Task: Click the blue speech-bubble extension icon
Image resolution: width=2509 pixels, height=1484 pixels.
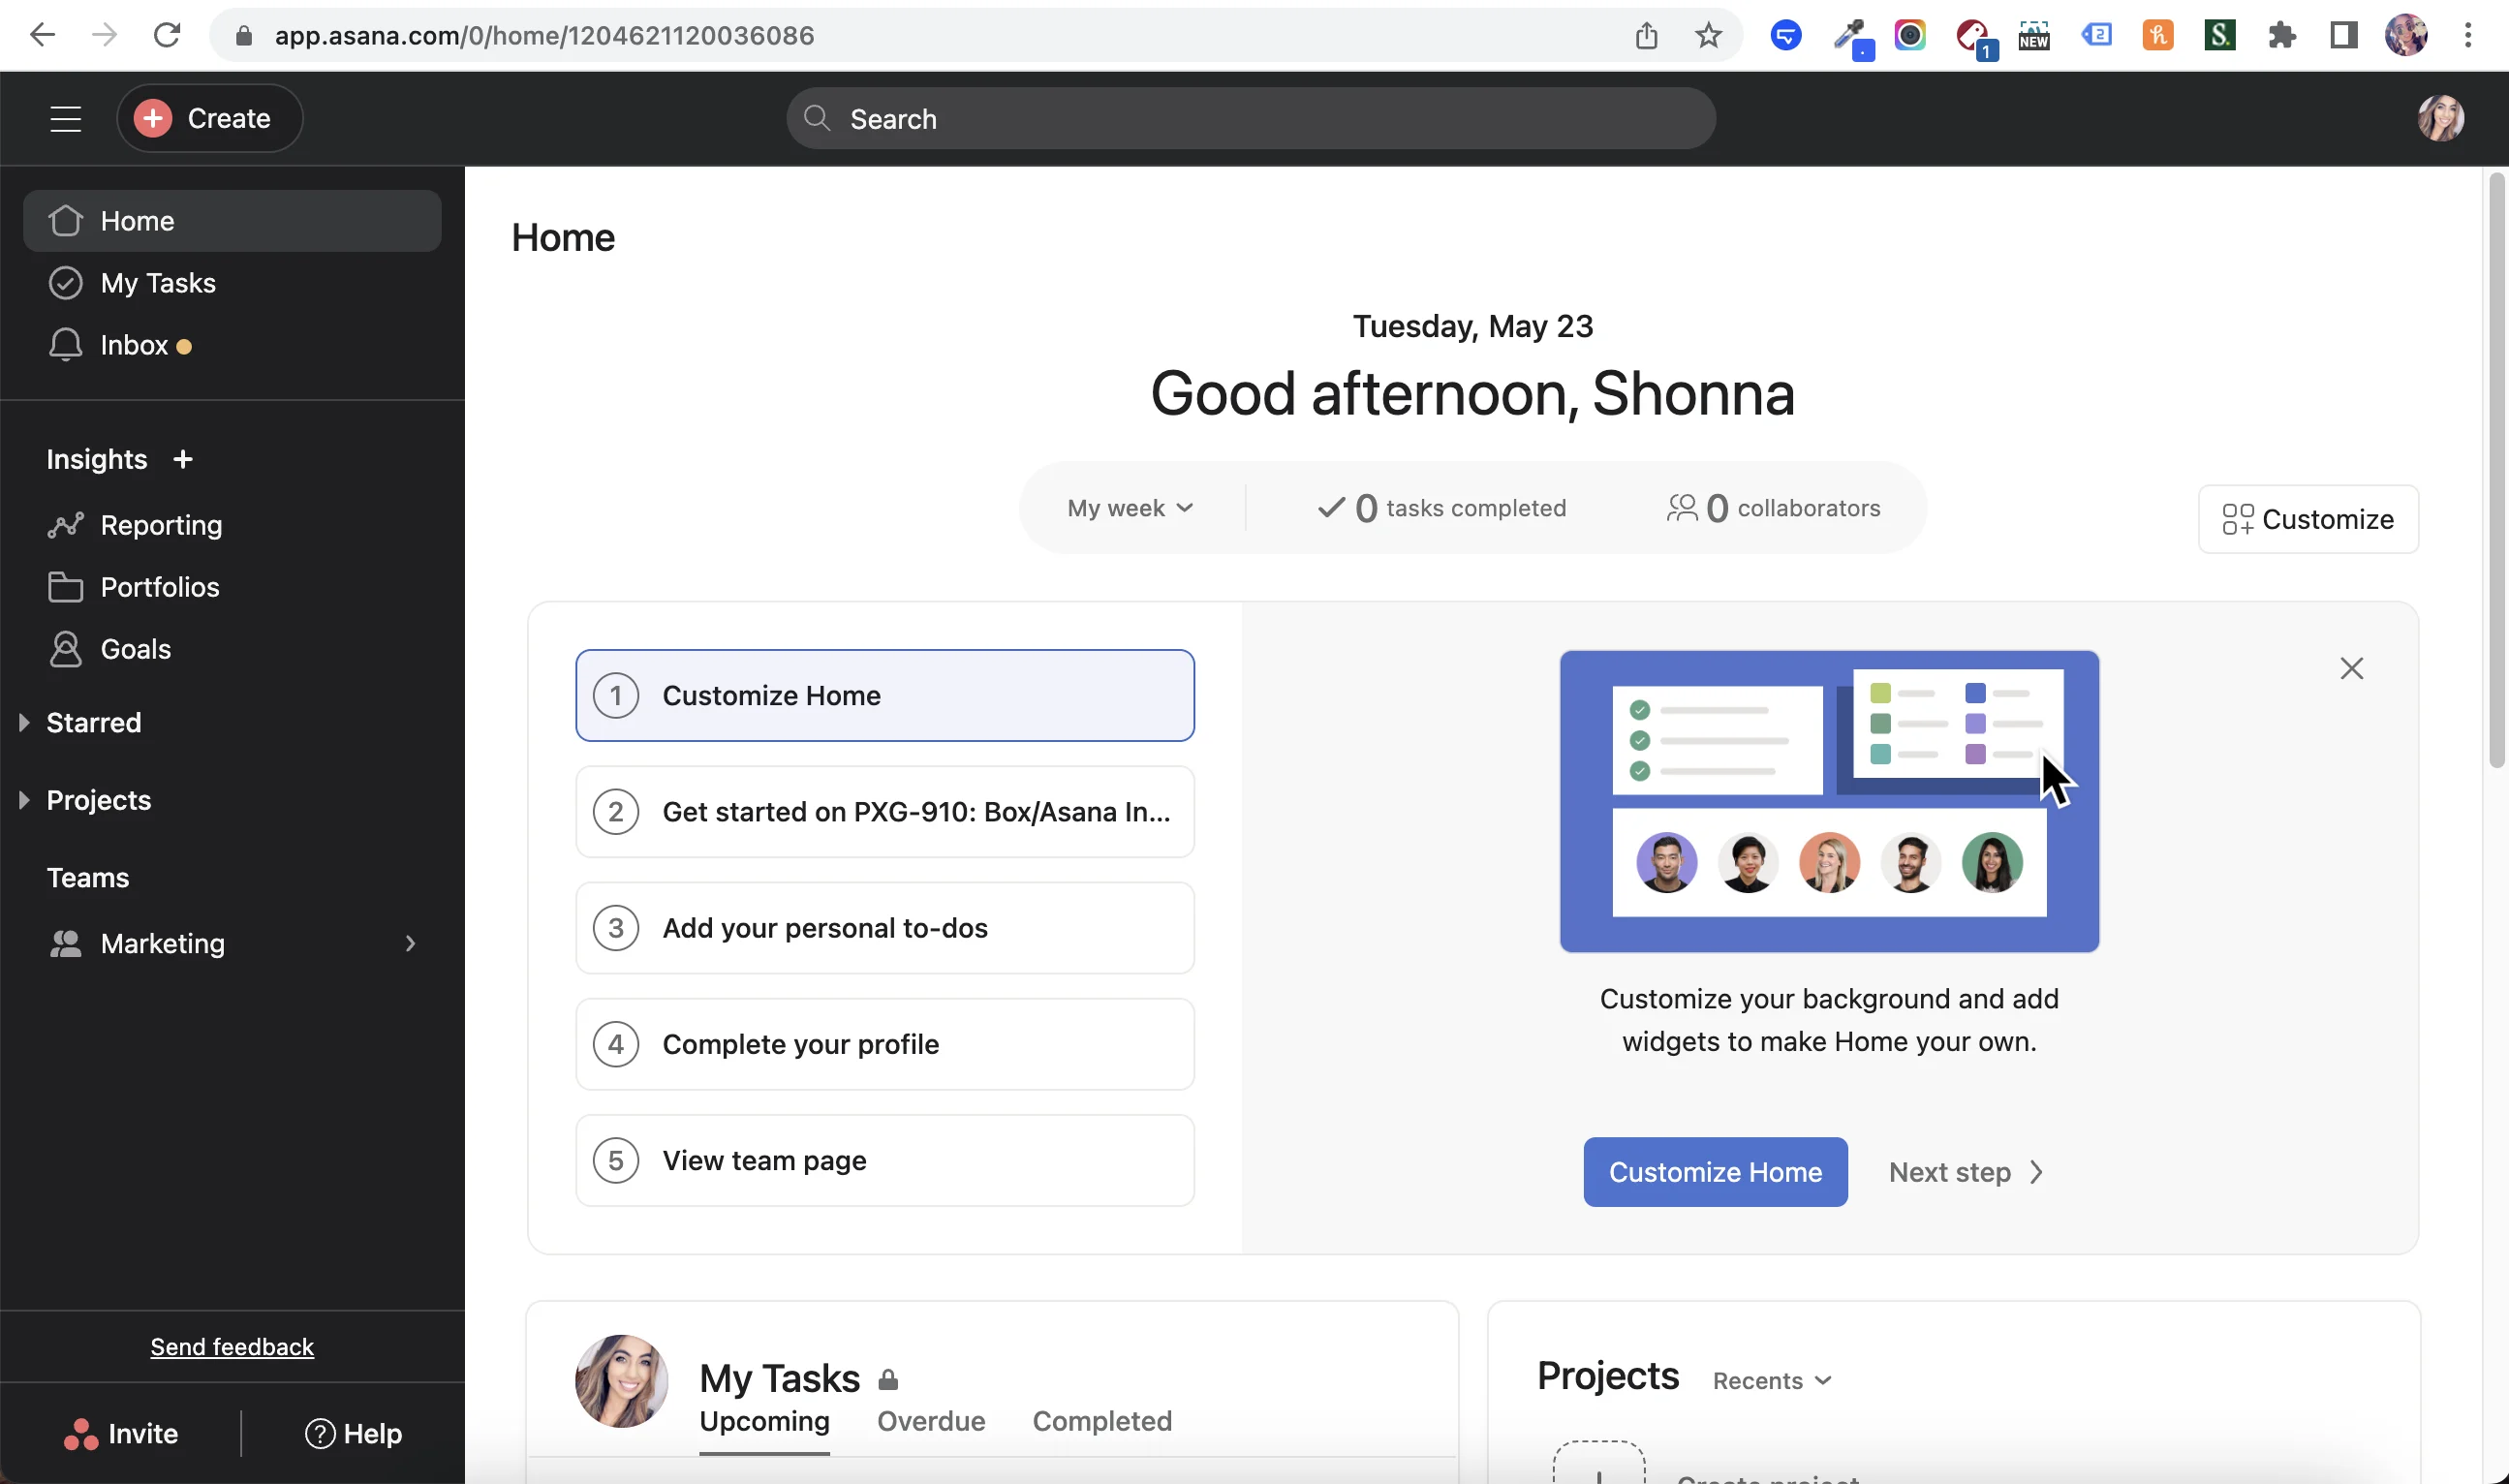Action: [1785, 36]
